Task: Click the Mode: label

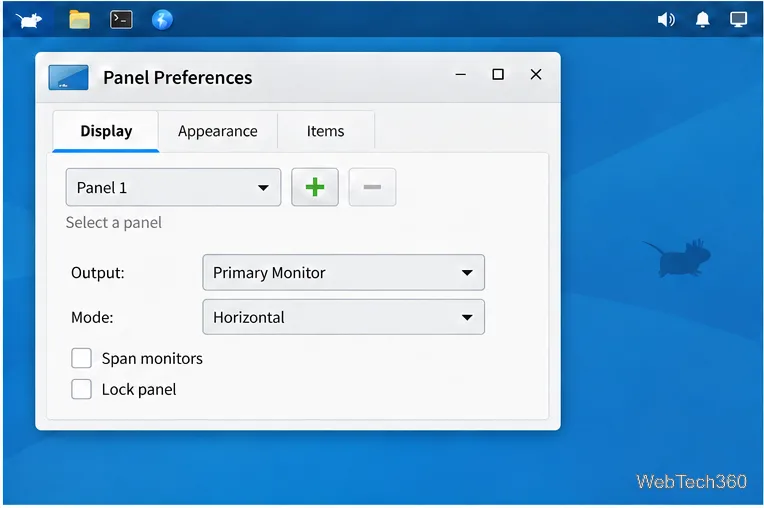Action: pos(92,318)
